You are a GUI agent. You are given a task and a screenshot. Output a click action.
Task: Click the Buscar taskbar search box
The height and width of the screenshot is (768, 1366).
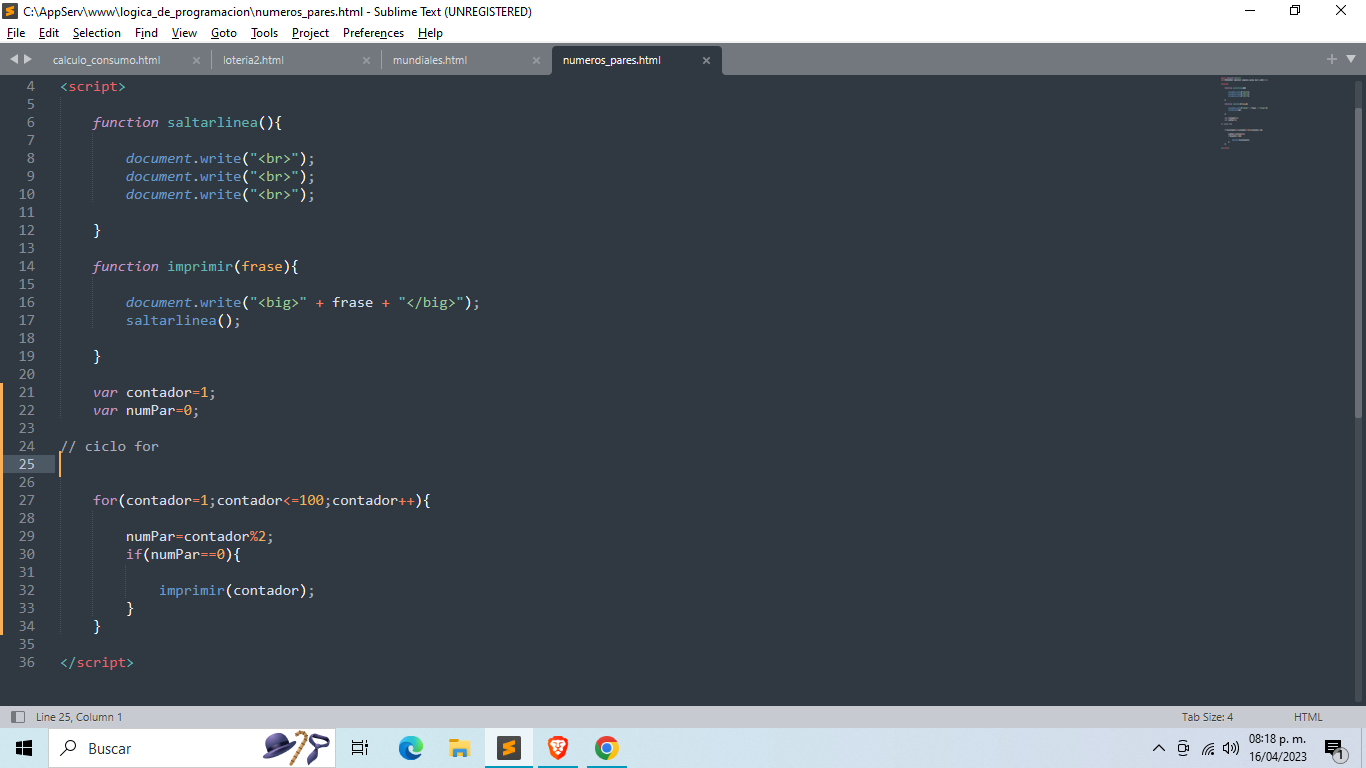click(194, 748)
